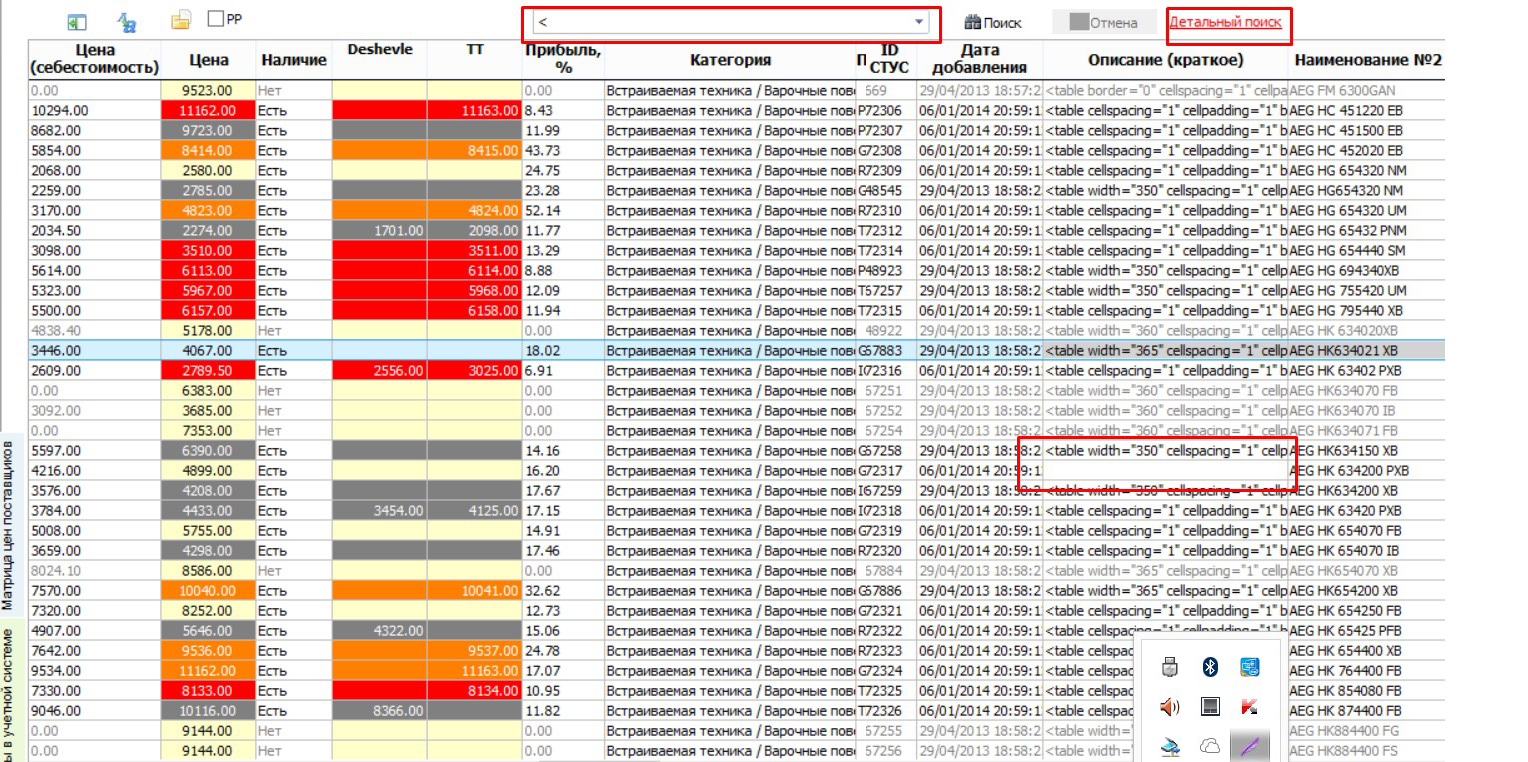Screen dimensions: 1528x762
Task: Sort by Цена (себестоимость) column header
Action: coord(94,59)
